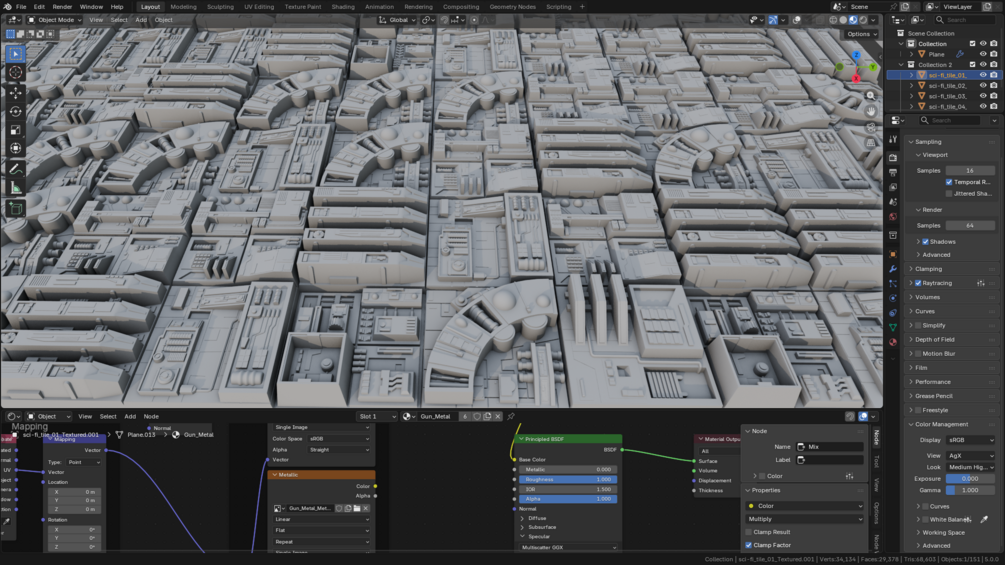Open the Material properties tab icon
This screenshot has width=1005, height=565.
pyautogui.click(x=893, y=342)
